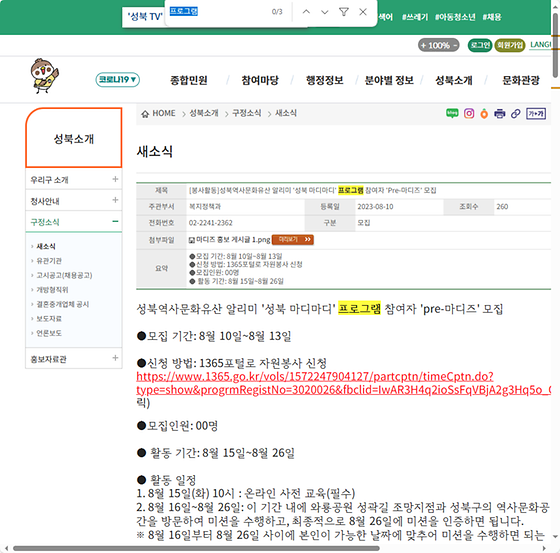Open find filter options funnel icon

344,12
